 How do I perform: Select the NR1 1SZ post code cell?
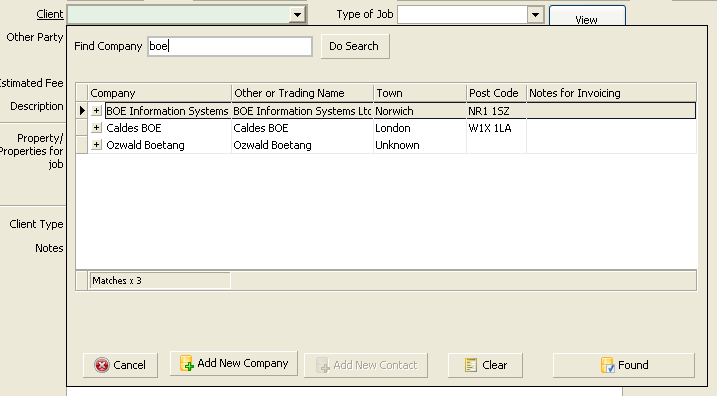(x=496, y=111)
